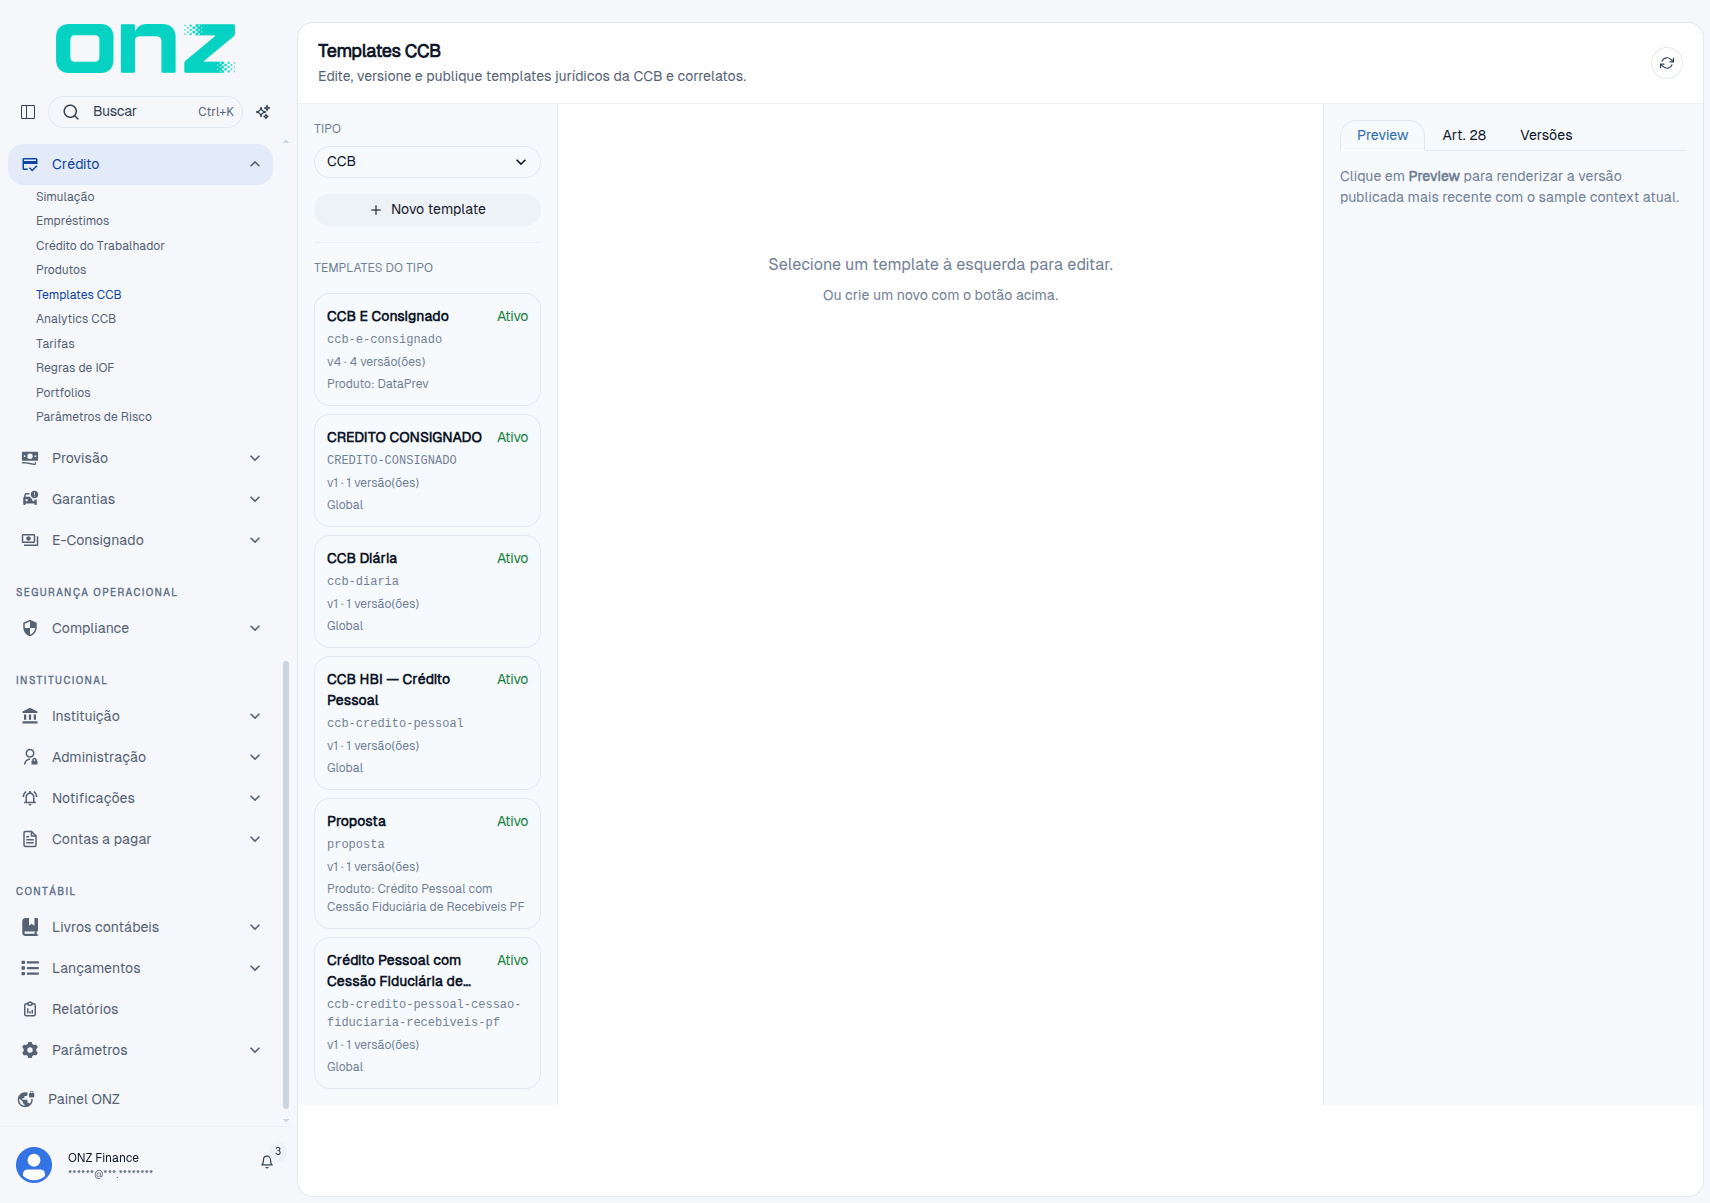The image size is (1710, 1203).
Task: Open the TIPO dropdown showing CCB
Action: tap(427, 162)
